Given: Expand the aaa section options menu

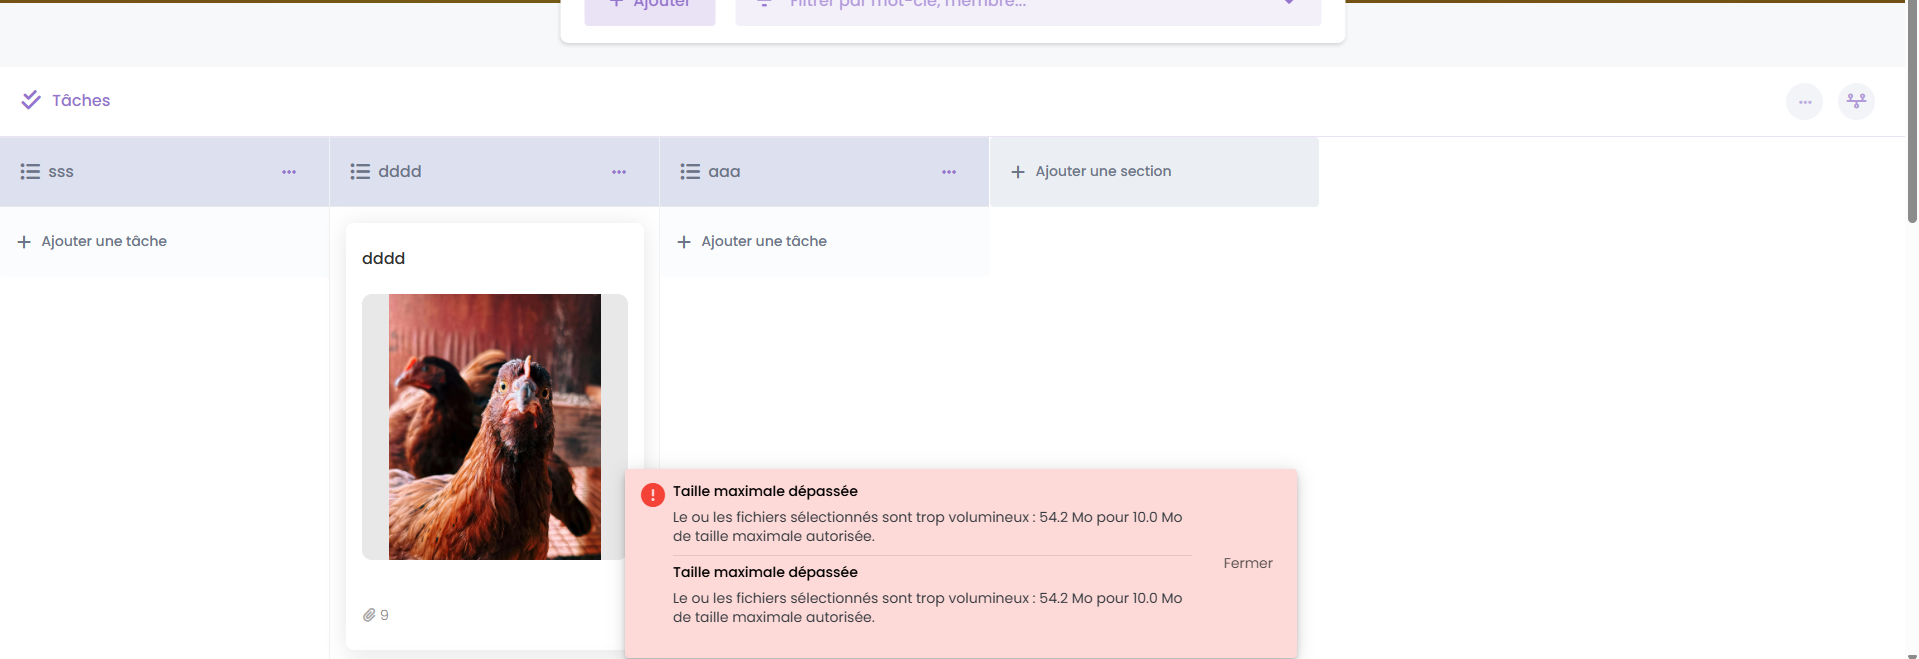Looking at the screenshot, I should coord(949,172).
